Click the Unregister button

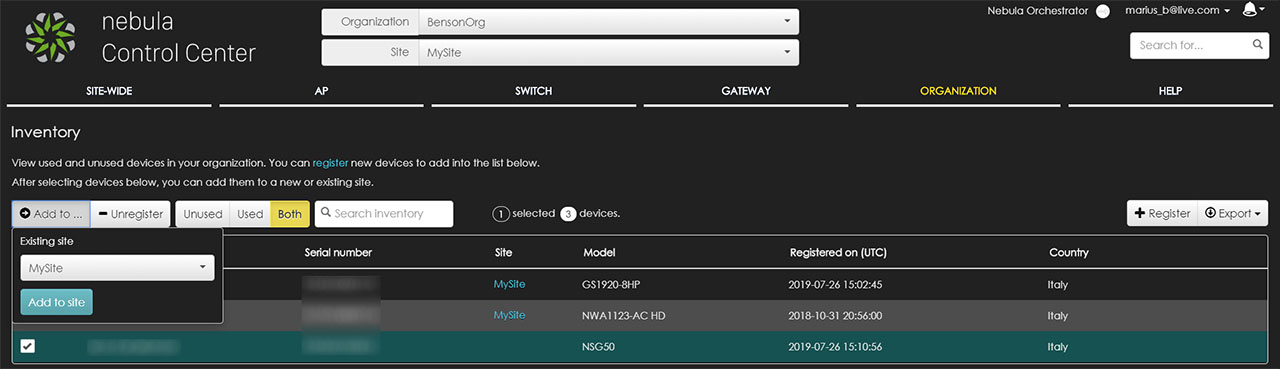click(131, 214)
